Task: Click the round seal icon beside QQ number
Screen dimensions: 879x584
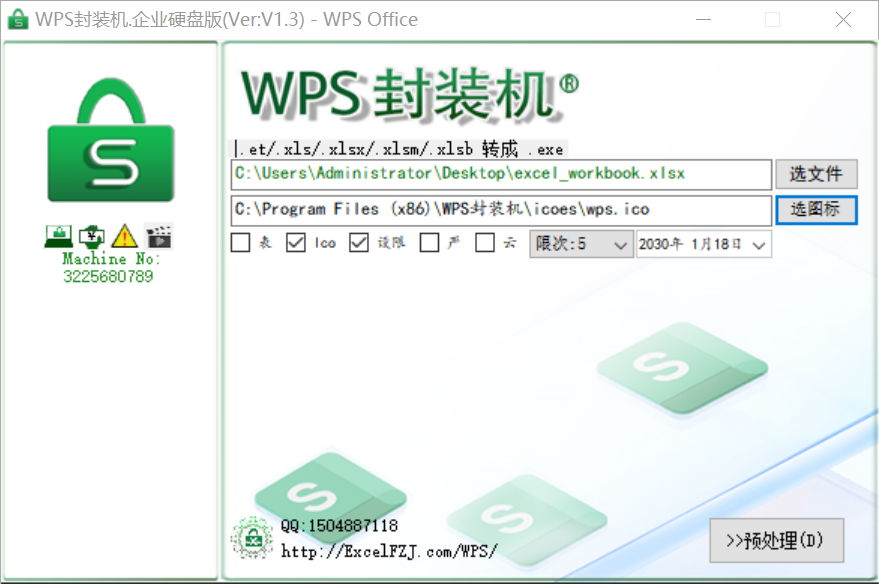Action: 252,538
